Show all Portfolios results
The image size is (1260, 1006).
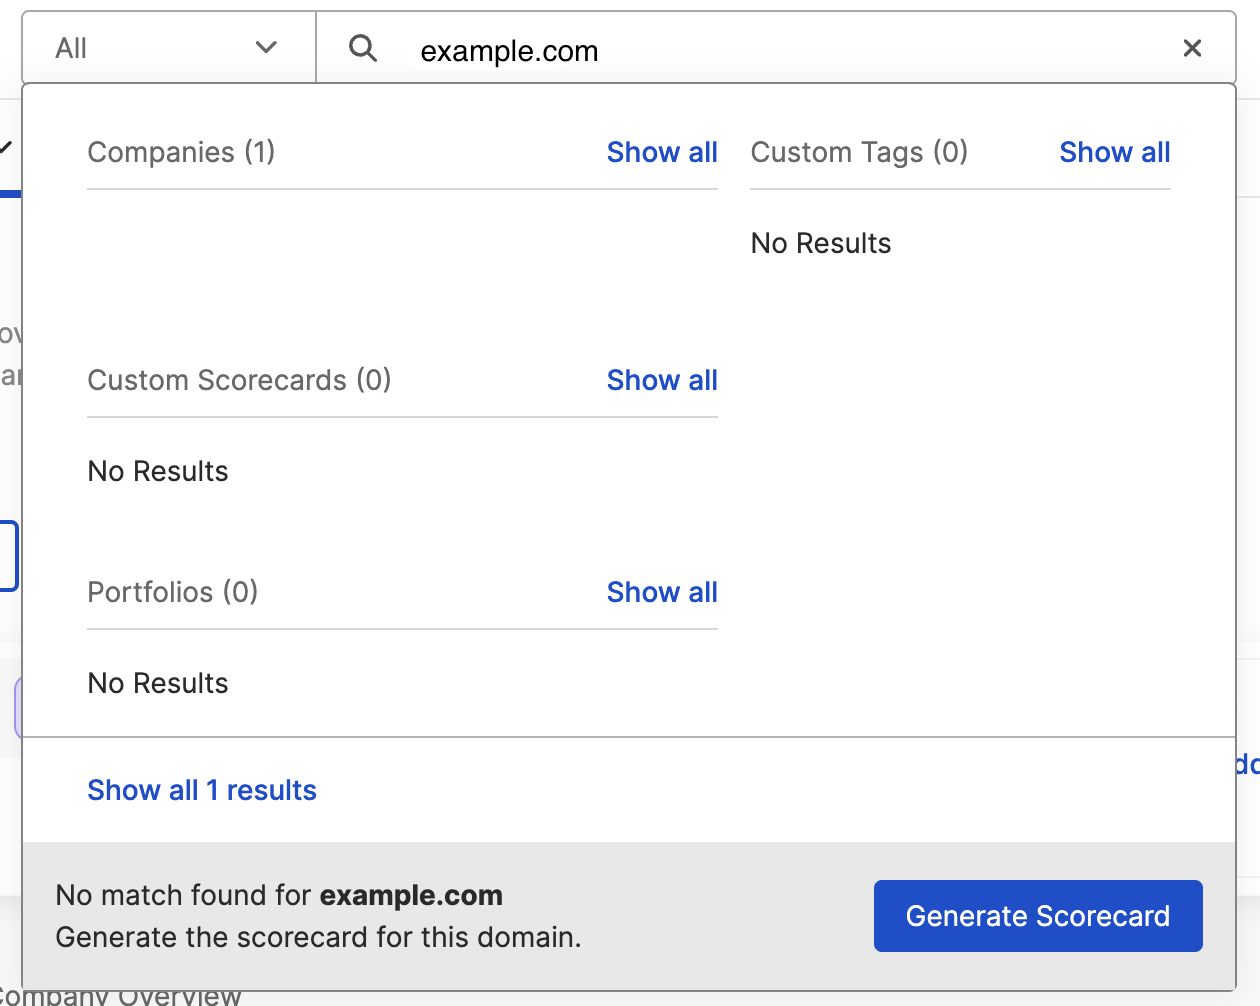point(662,592)
